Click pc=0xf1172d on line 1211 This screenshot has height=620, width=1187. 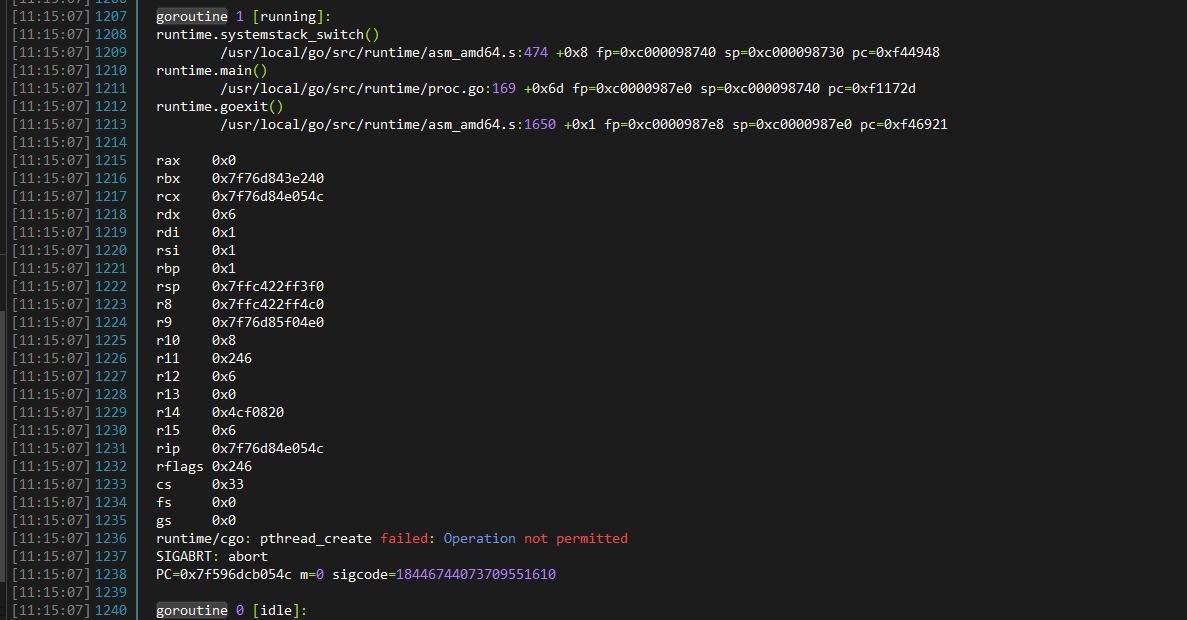872,89
